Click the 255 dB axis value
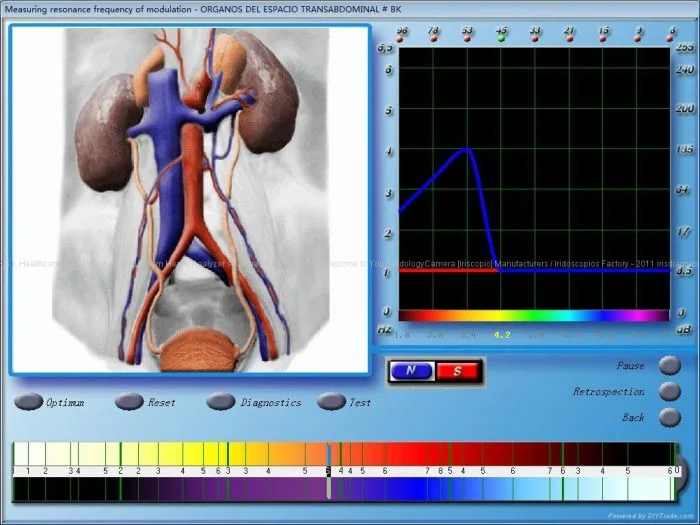Viewport: 700px width, 525px height. tap(684, 47)
